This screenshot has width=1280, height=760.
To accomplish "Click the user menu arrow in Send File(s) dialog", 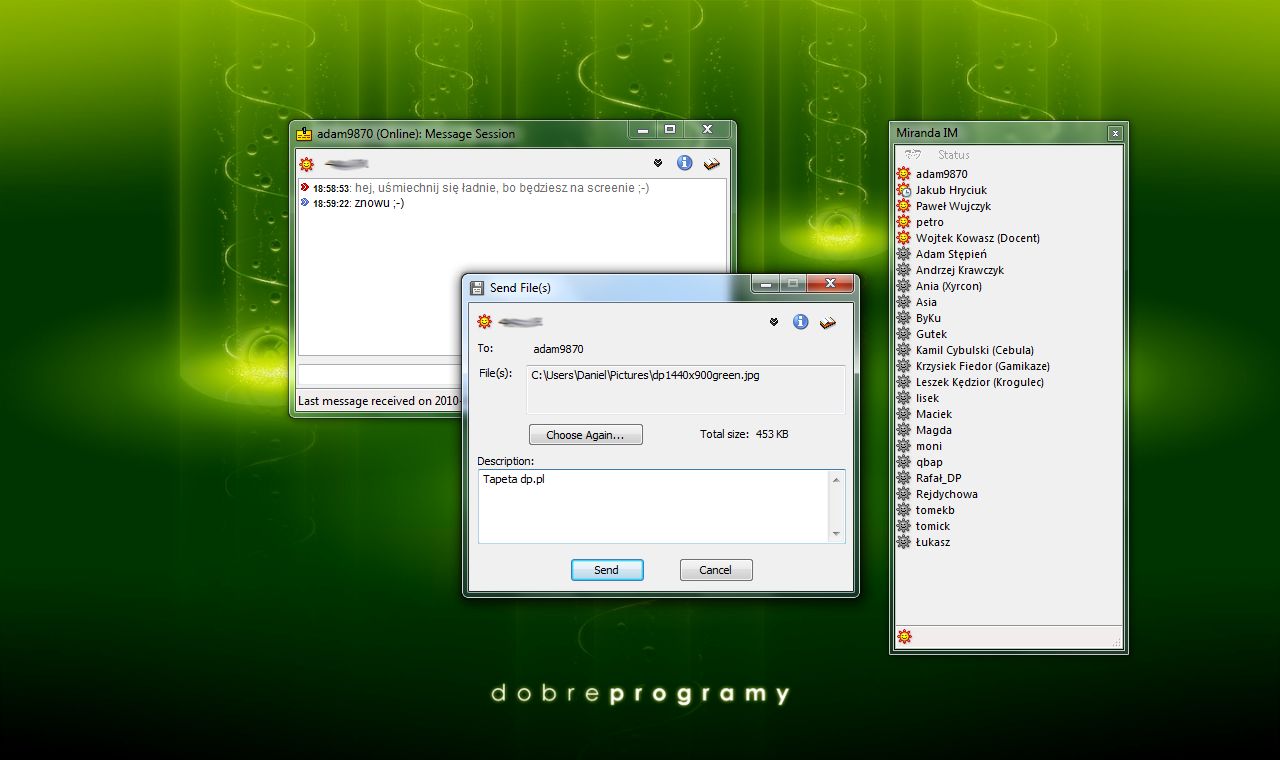I will [x=774, y=322].
